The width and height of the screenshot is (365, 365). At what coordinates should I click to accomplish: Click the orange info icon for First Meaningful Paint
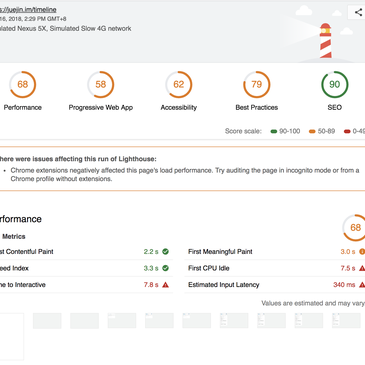(362, 252)
